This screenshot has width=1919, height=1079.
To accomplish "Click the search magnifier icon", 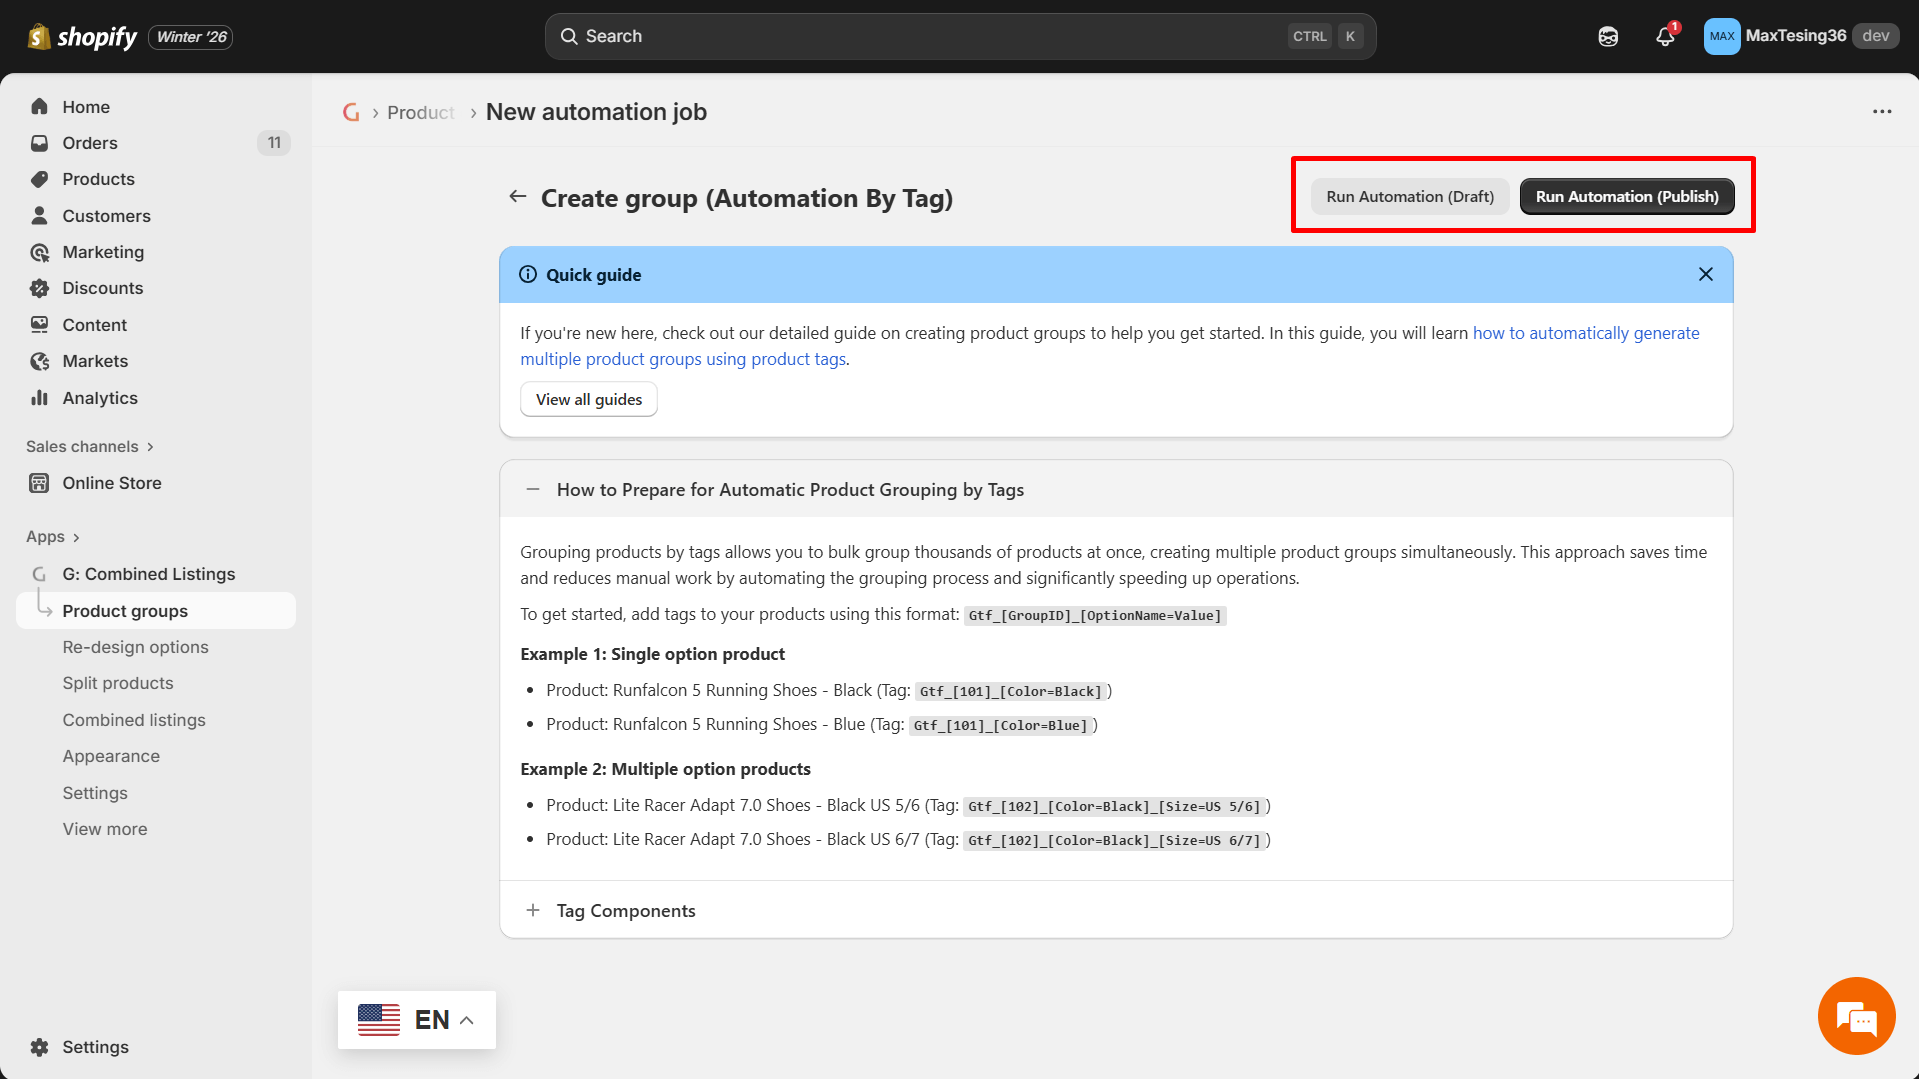I will [x=569, y=36].
